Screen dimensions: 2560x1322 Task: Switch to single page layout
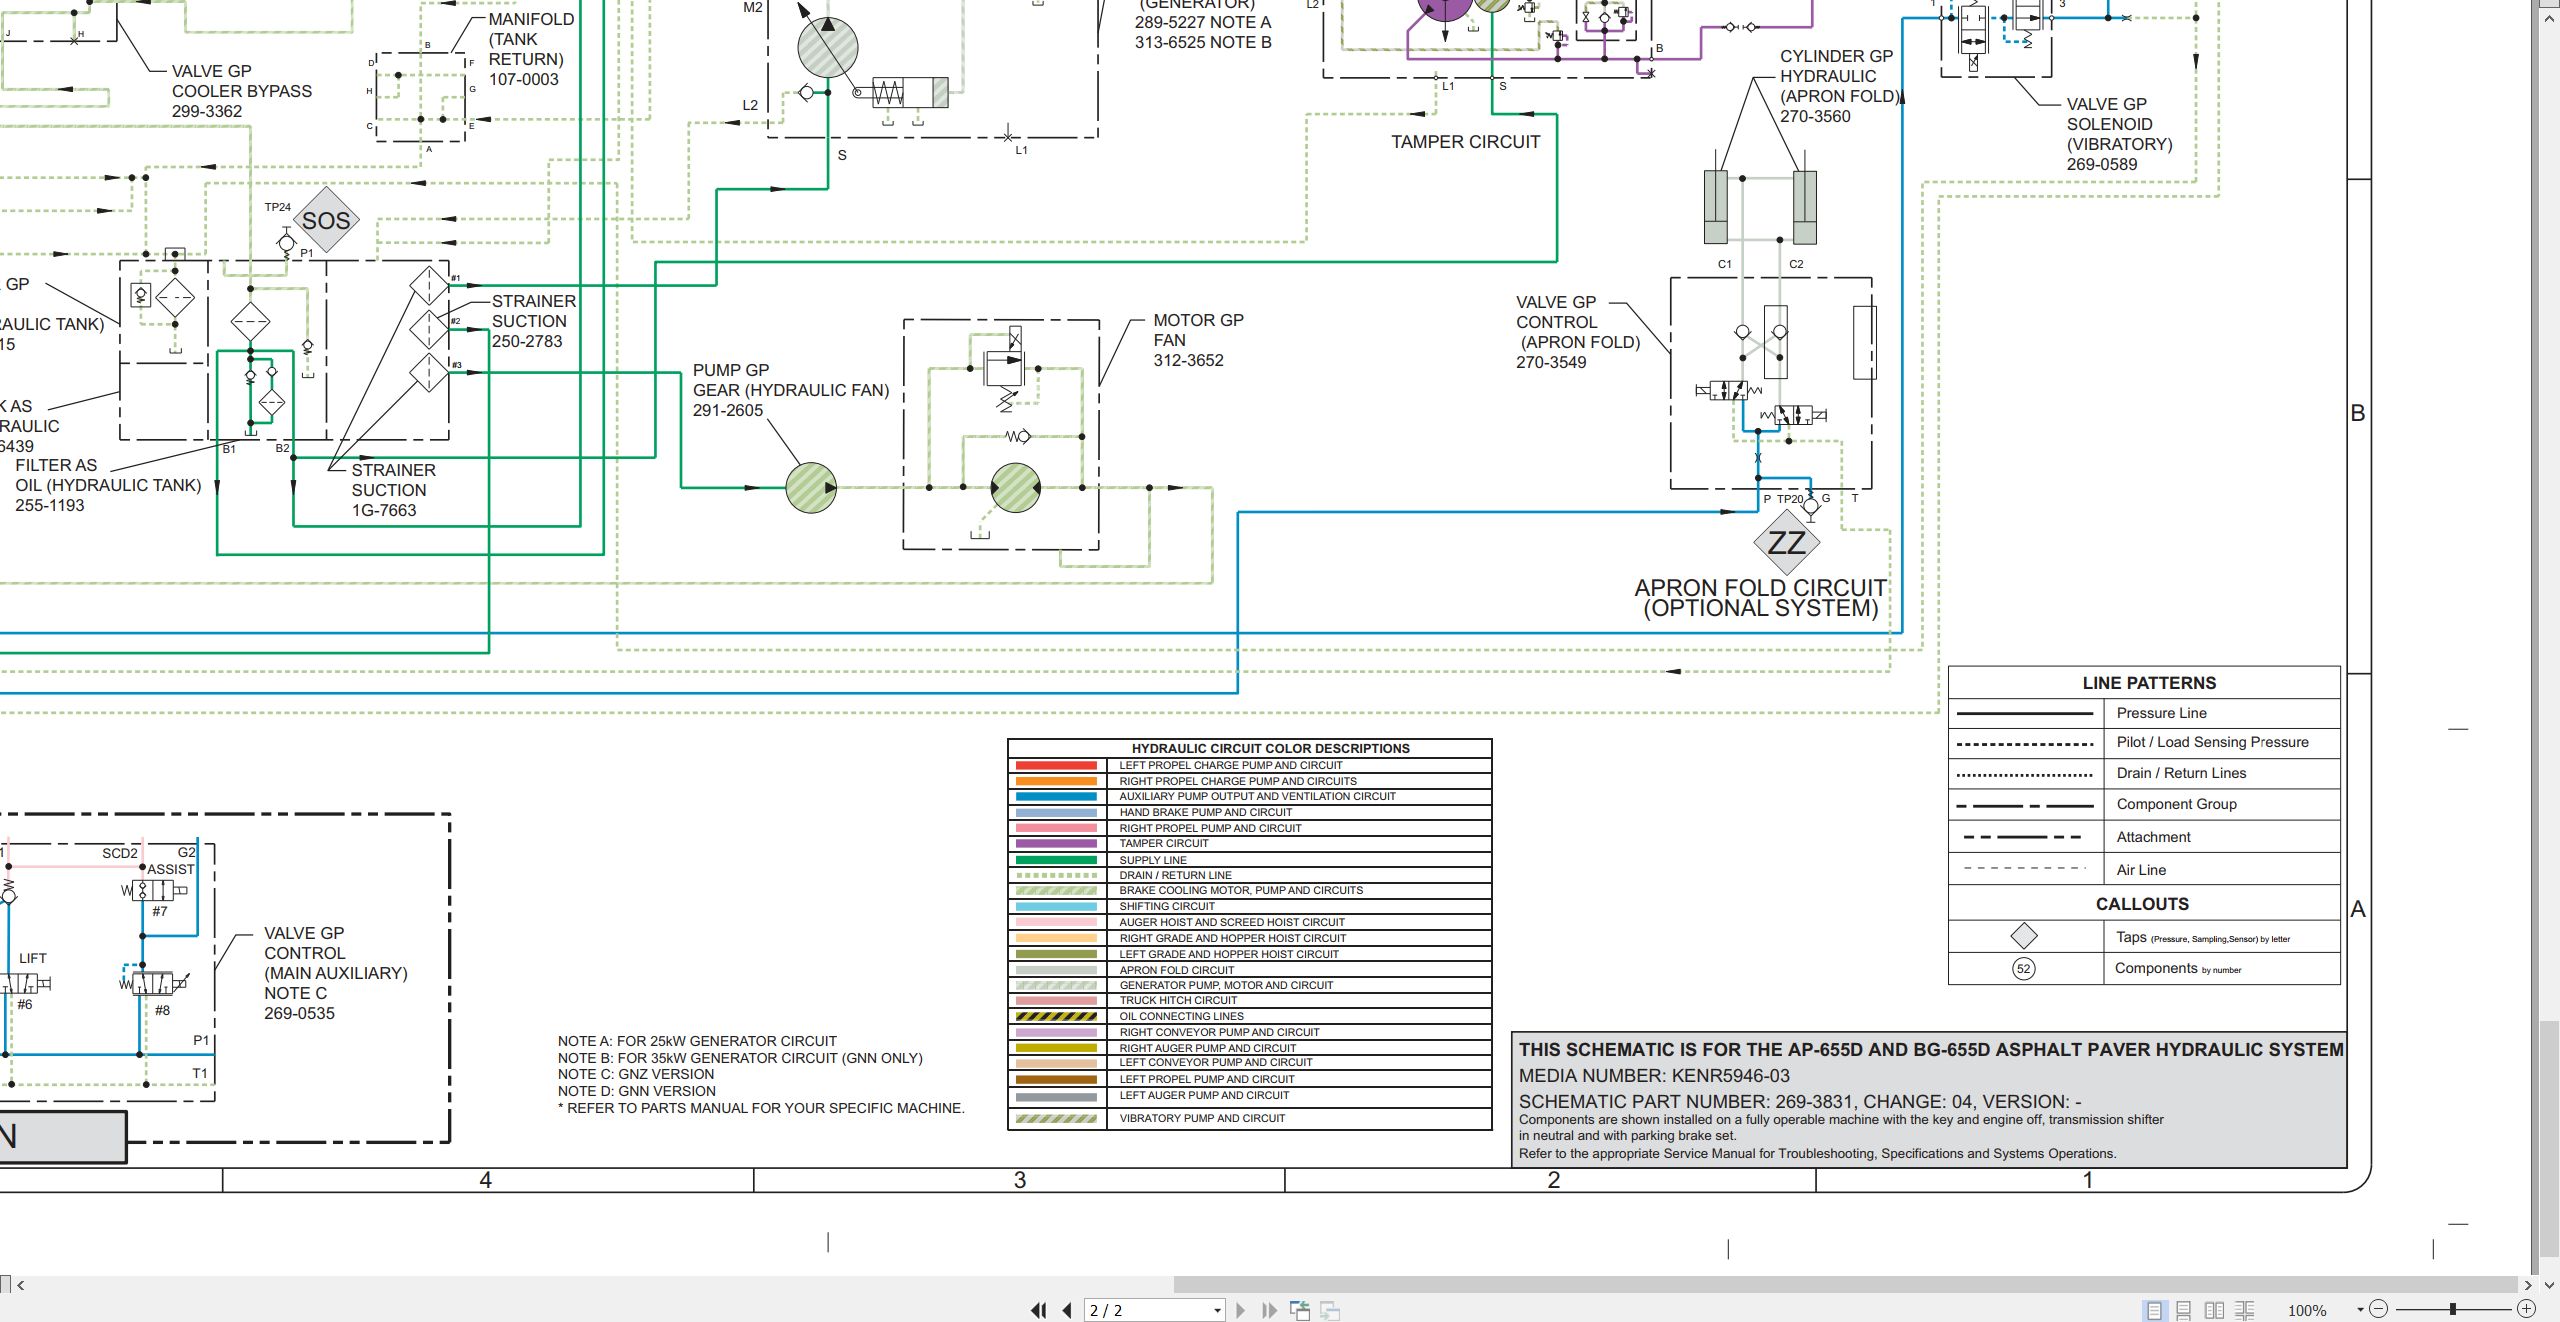(2154, 1310)
